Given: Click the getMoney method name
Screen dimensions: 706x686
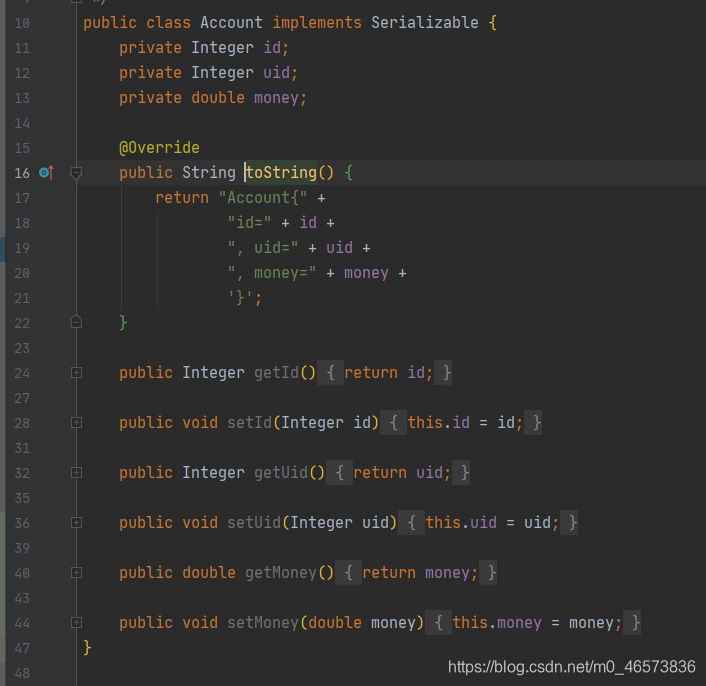Looking at the screenshot, I should [281, 572].
